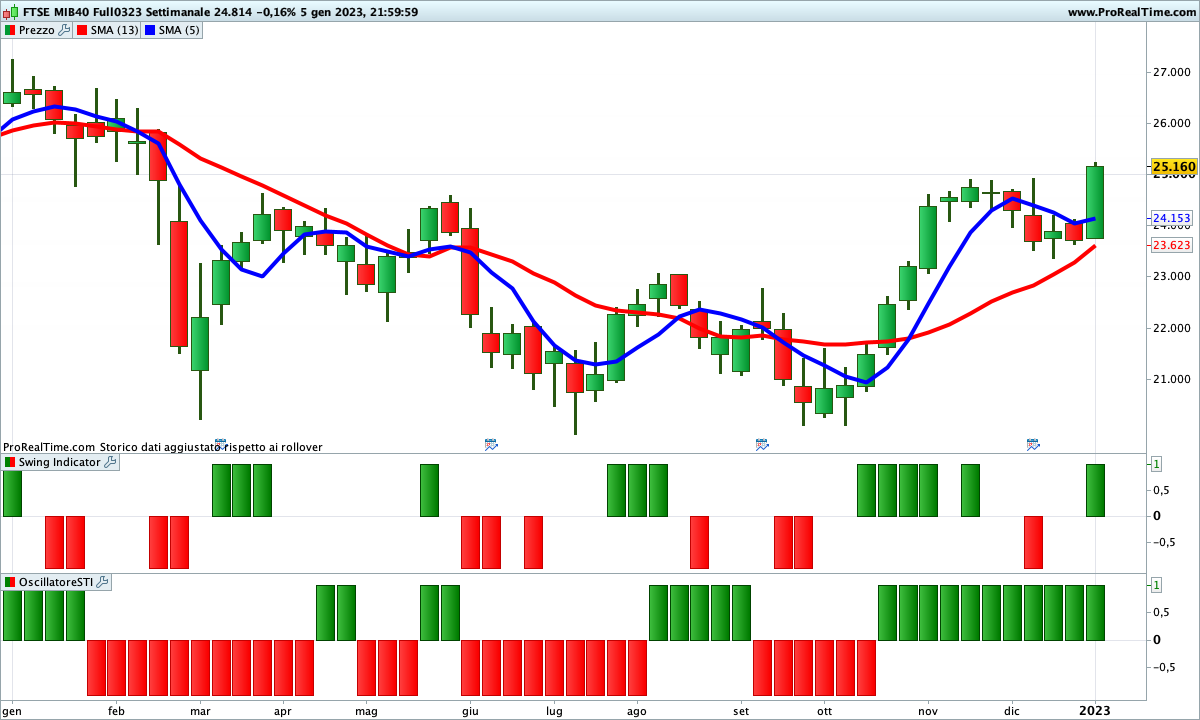Click the green 1 value tag of OscillatoreSTI
Screen dimensions: 1200x720
pos(1156,584)
